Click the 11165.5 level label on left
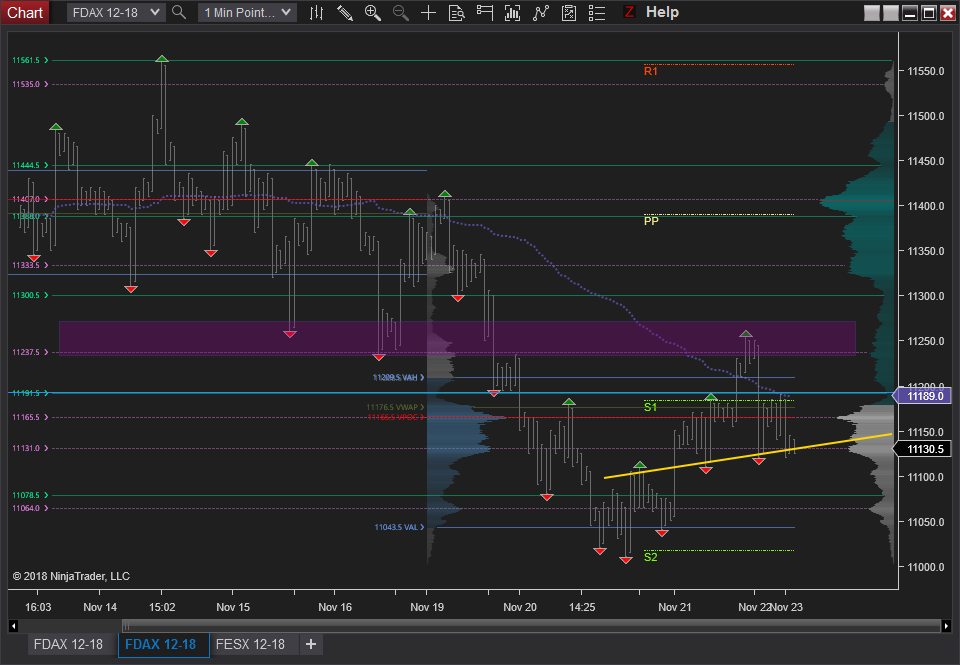The height and width of the screenshot is (665, 960). tap(26, 417)
